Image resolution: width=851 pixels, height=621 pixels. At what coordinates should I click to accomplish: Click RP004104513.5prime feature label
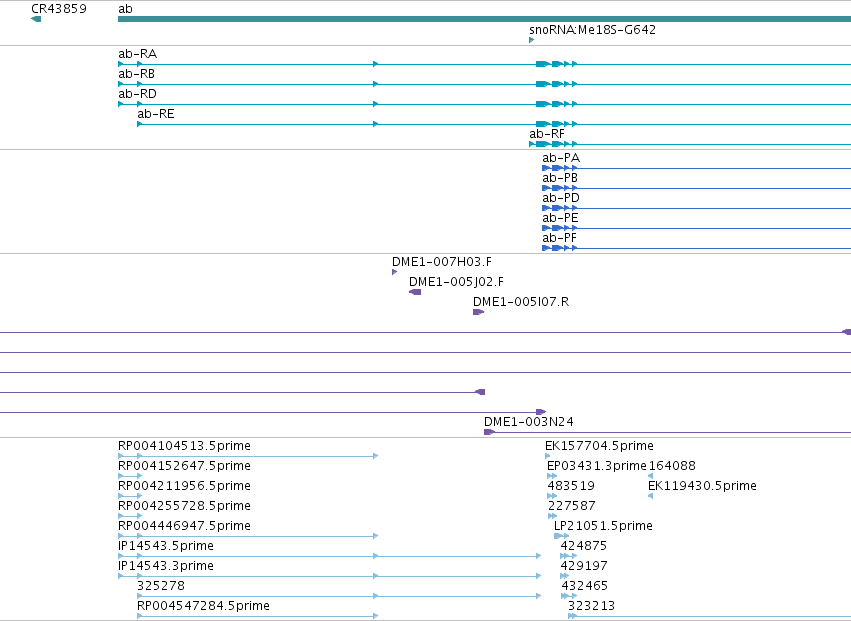click(x=185, y=446)
